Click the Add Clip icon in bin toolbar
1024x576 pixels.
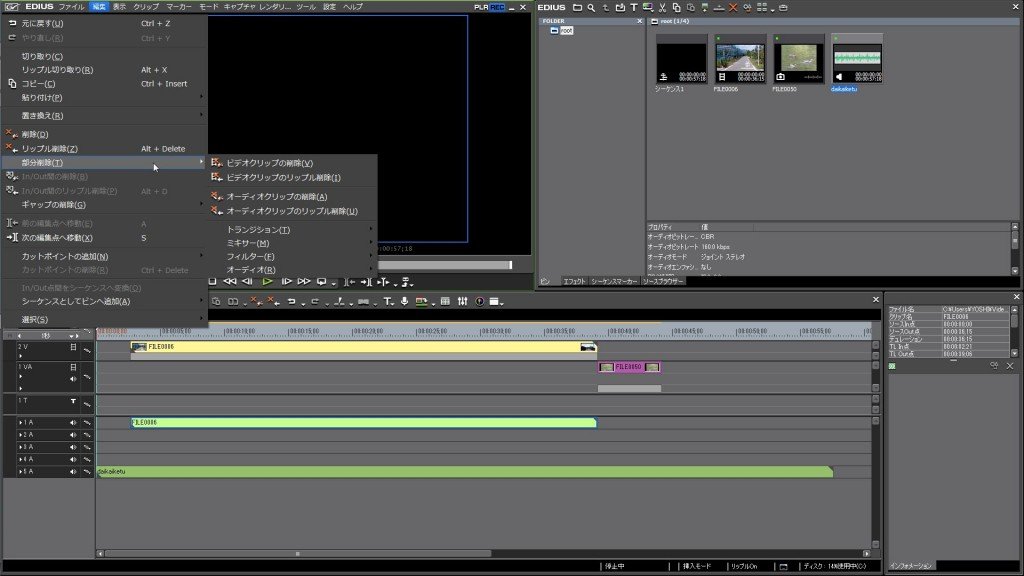coord(620,8)
